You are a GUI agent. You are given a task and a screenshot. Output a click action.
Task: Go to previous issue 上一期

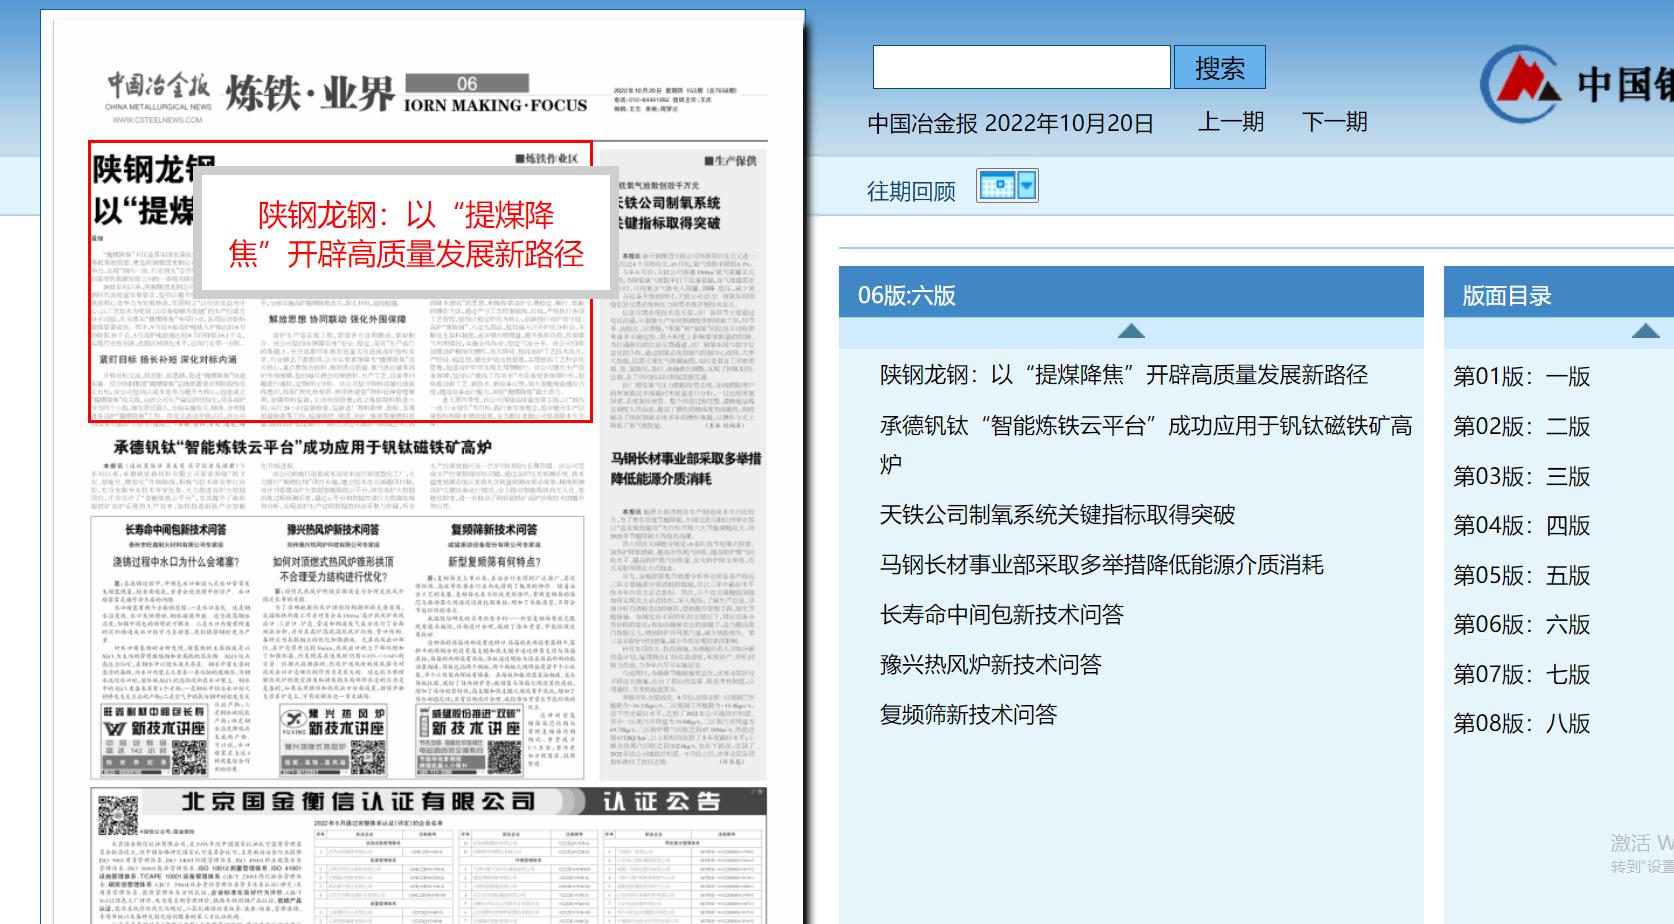tap(1231, 122)
